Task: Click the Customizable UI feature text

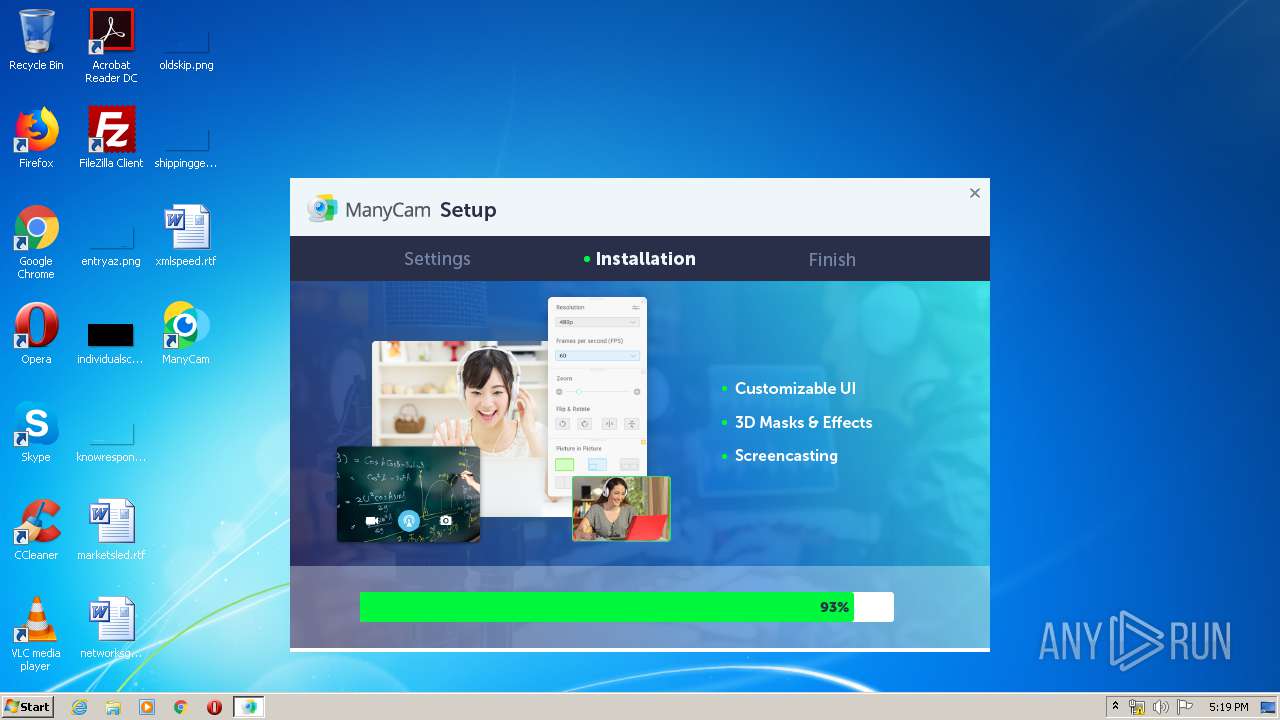Action: [795, 388]
